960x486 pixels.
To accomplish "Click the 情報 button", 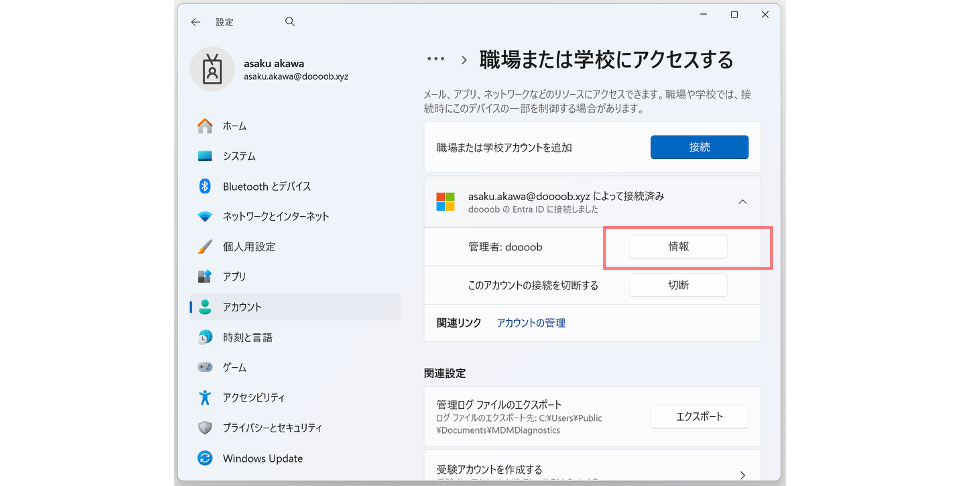I will [x=678, y=246].
